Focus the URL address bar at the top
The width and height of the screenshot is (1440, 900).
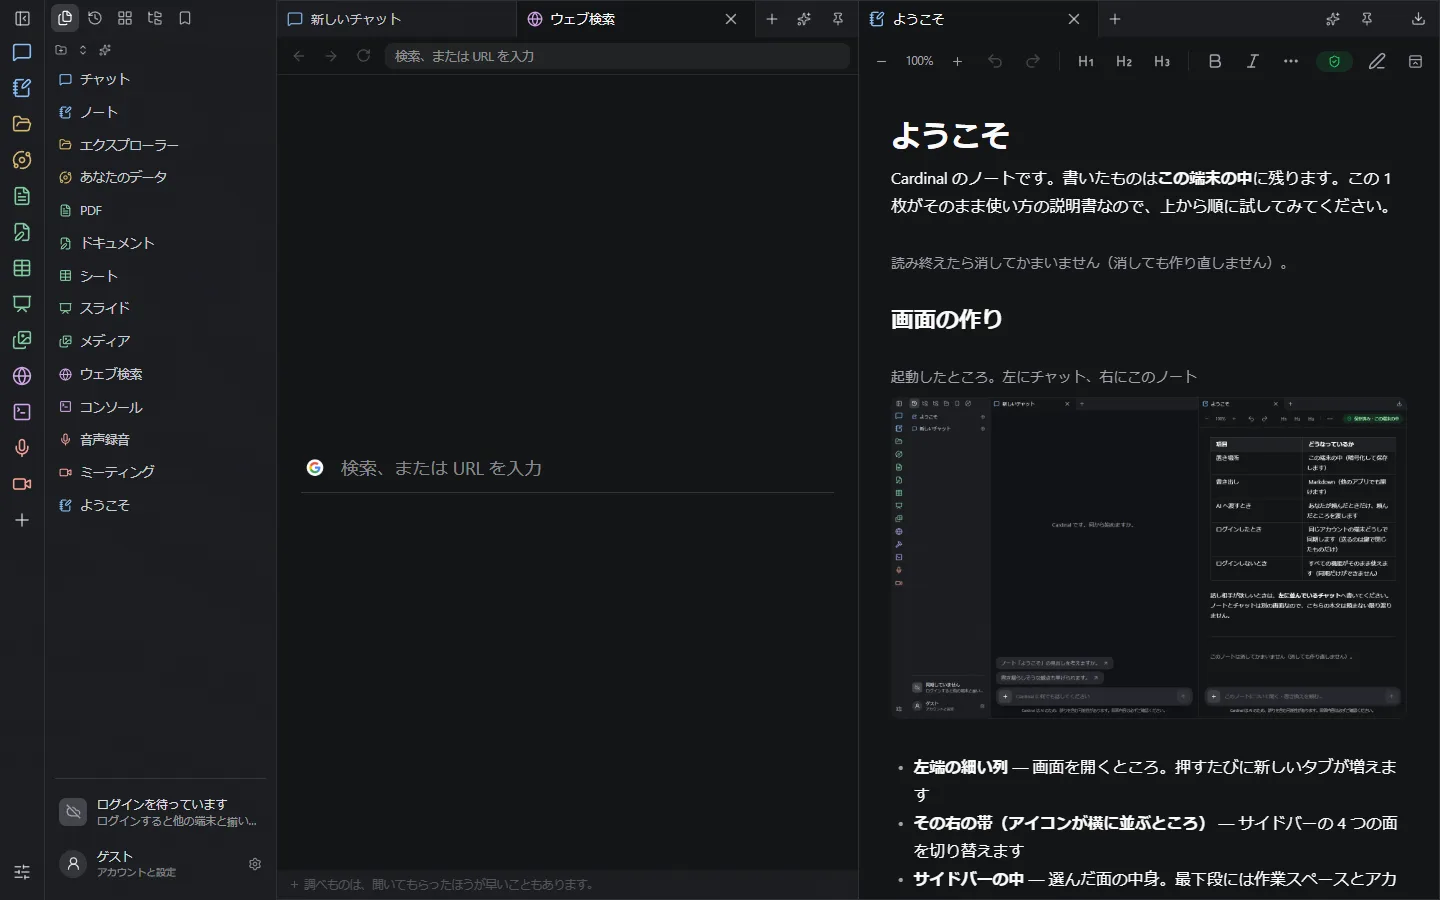click(616, 56)
